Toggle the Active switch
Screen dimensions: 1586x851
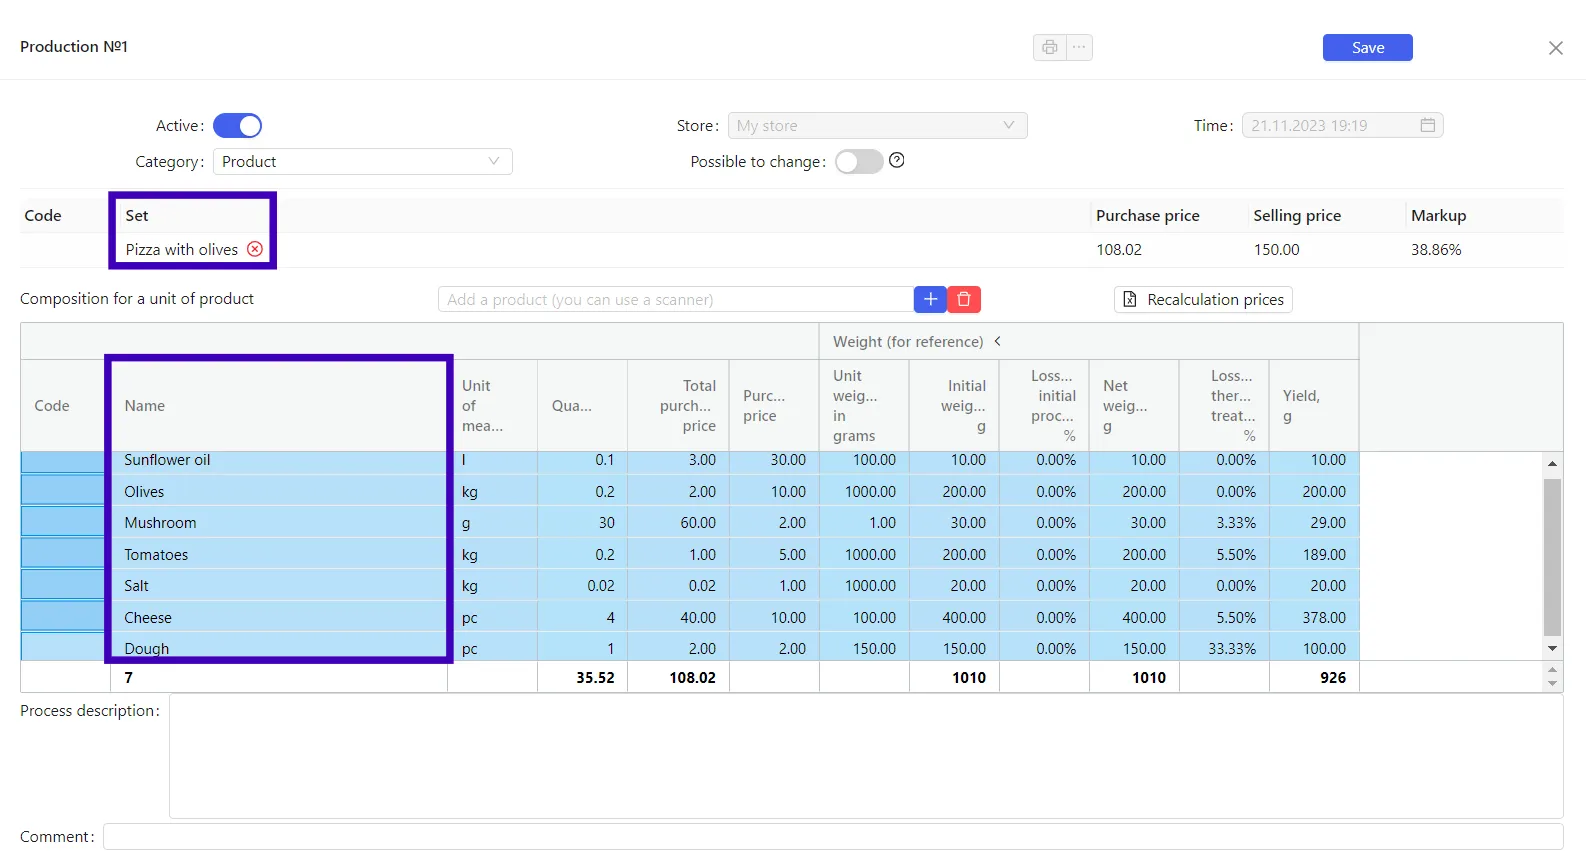click(237, 125)
